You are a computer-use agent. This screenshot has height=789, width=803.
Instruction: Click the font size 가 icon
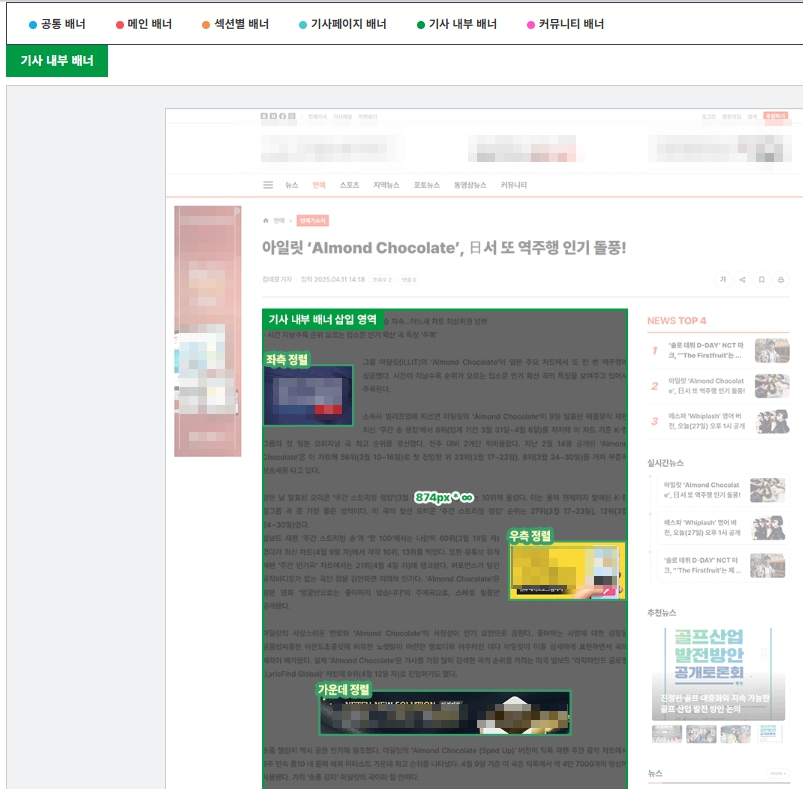723,280
